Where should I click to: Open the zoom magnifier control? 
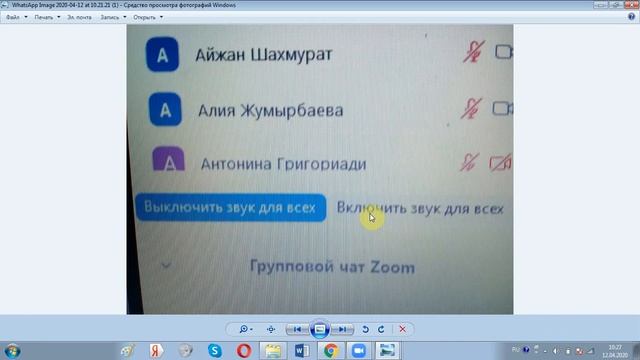pyautogui.click(x=246, y=329)
